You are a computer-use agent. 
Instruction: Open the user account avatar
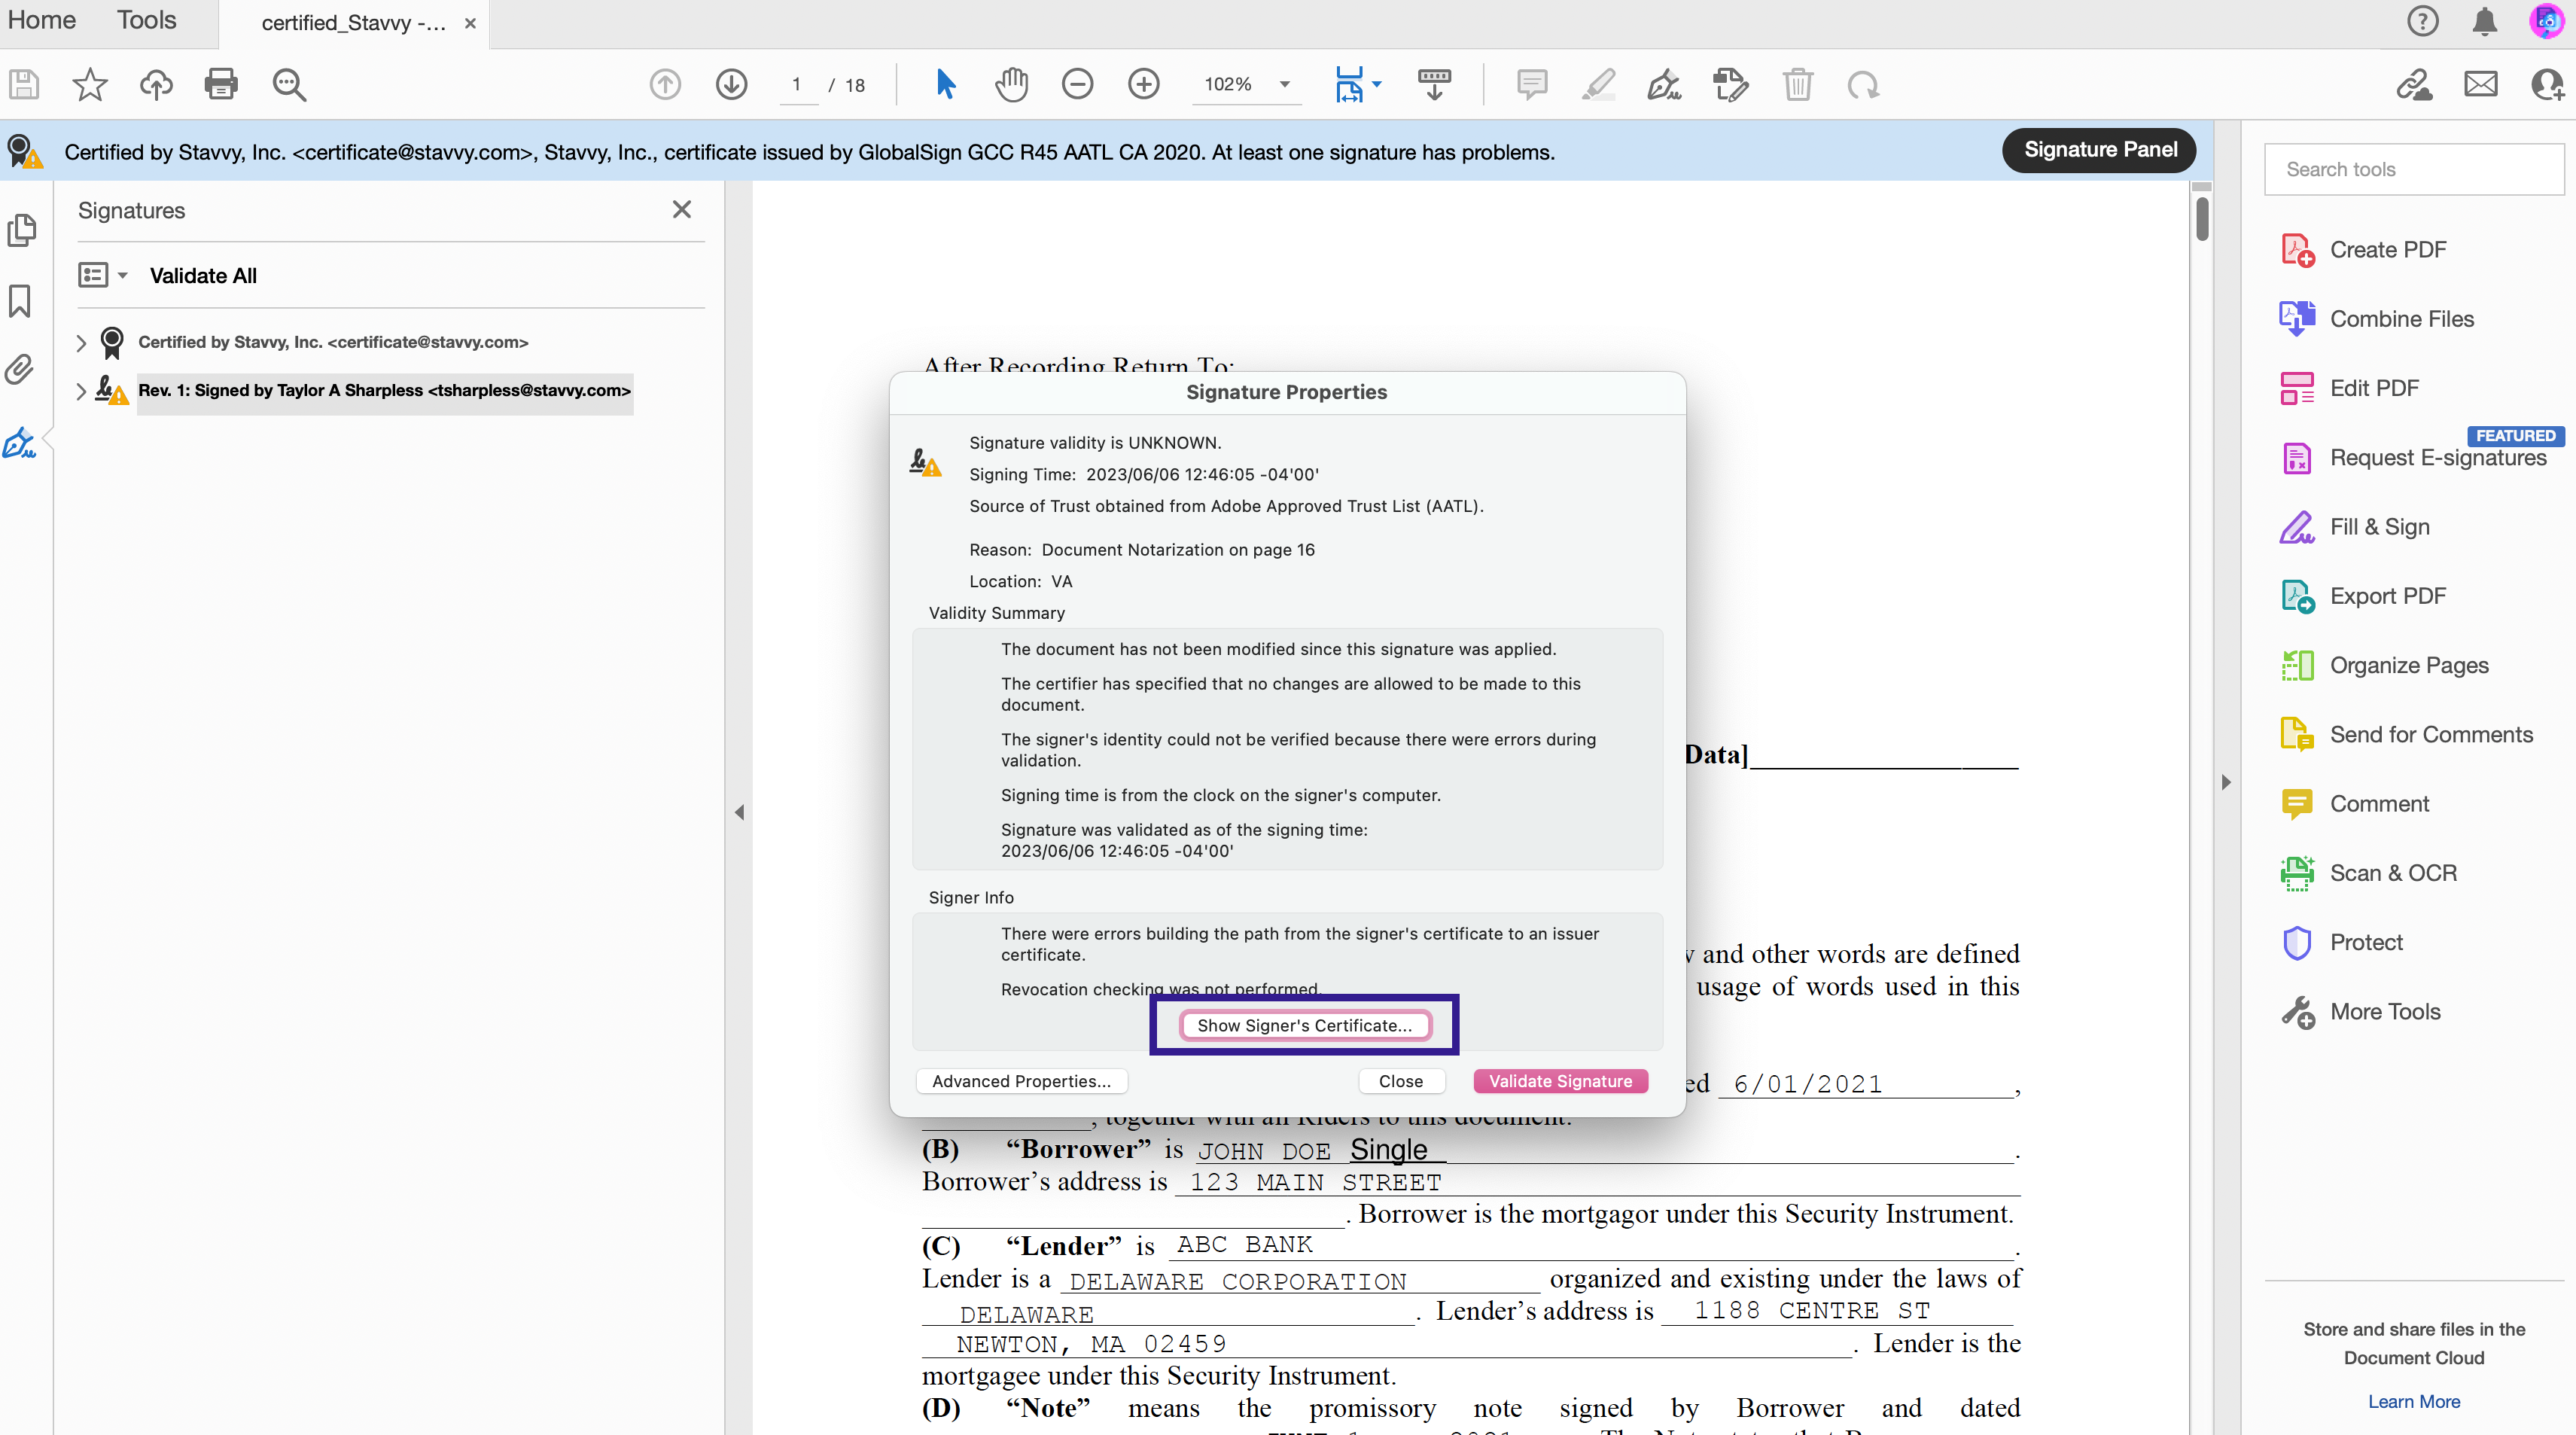2545,21
